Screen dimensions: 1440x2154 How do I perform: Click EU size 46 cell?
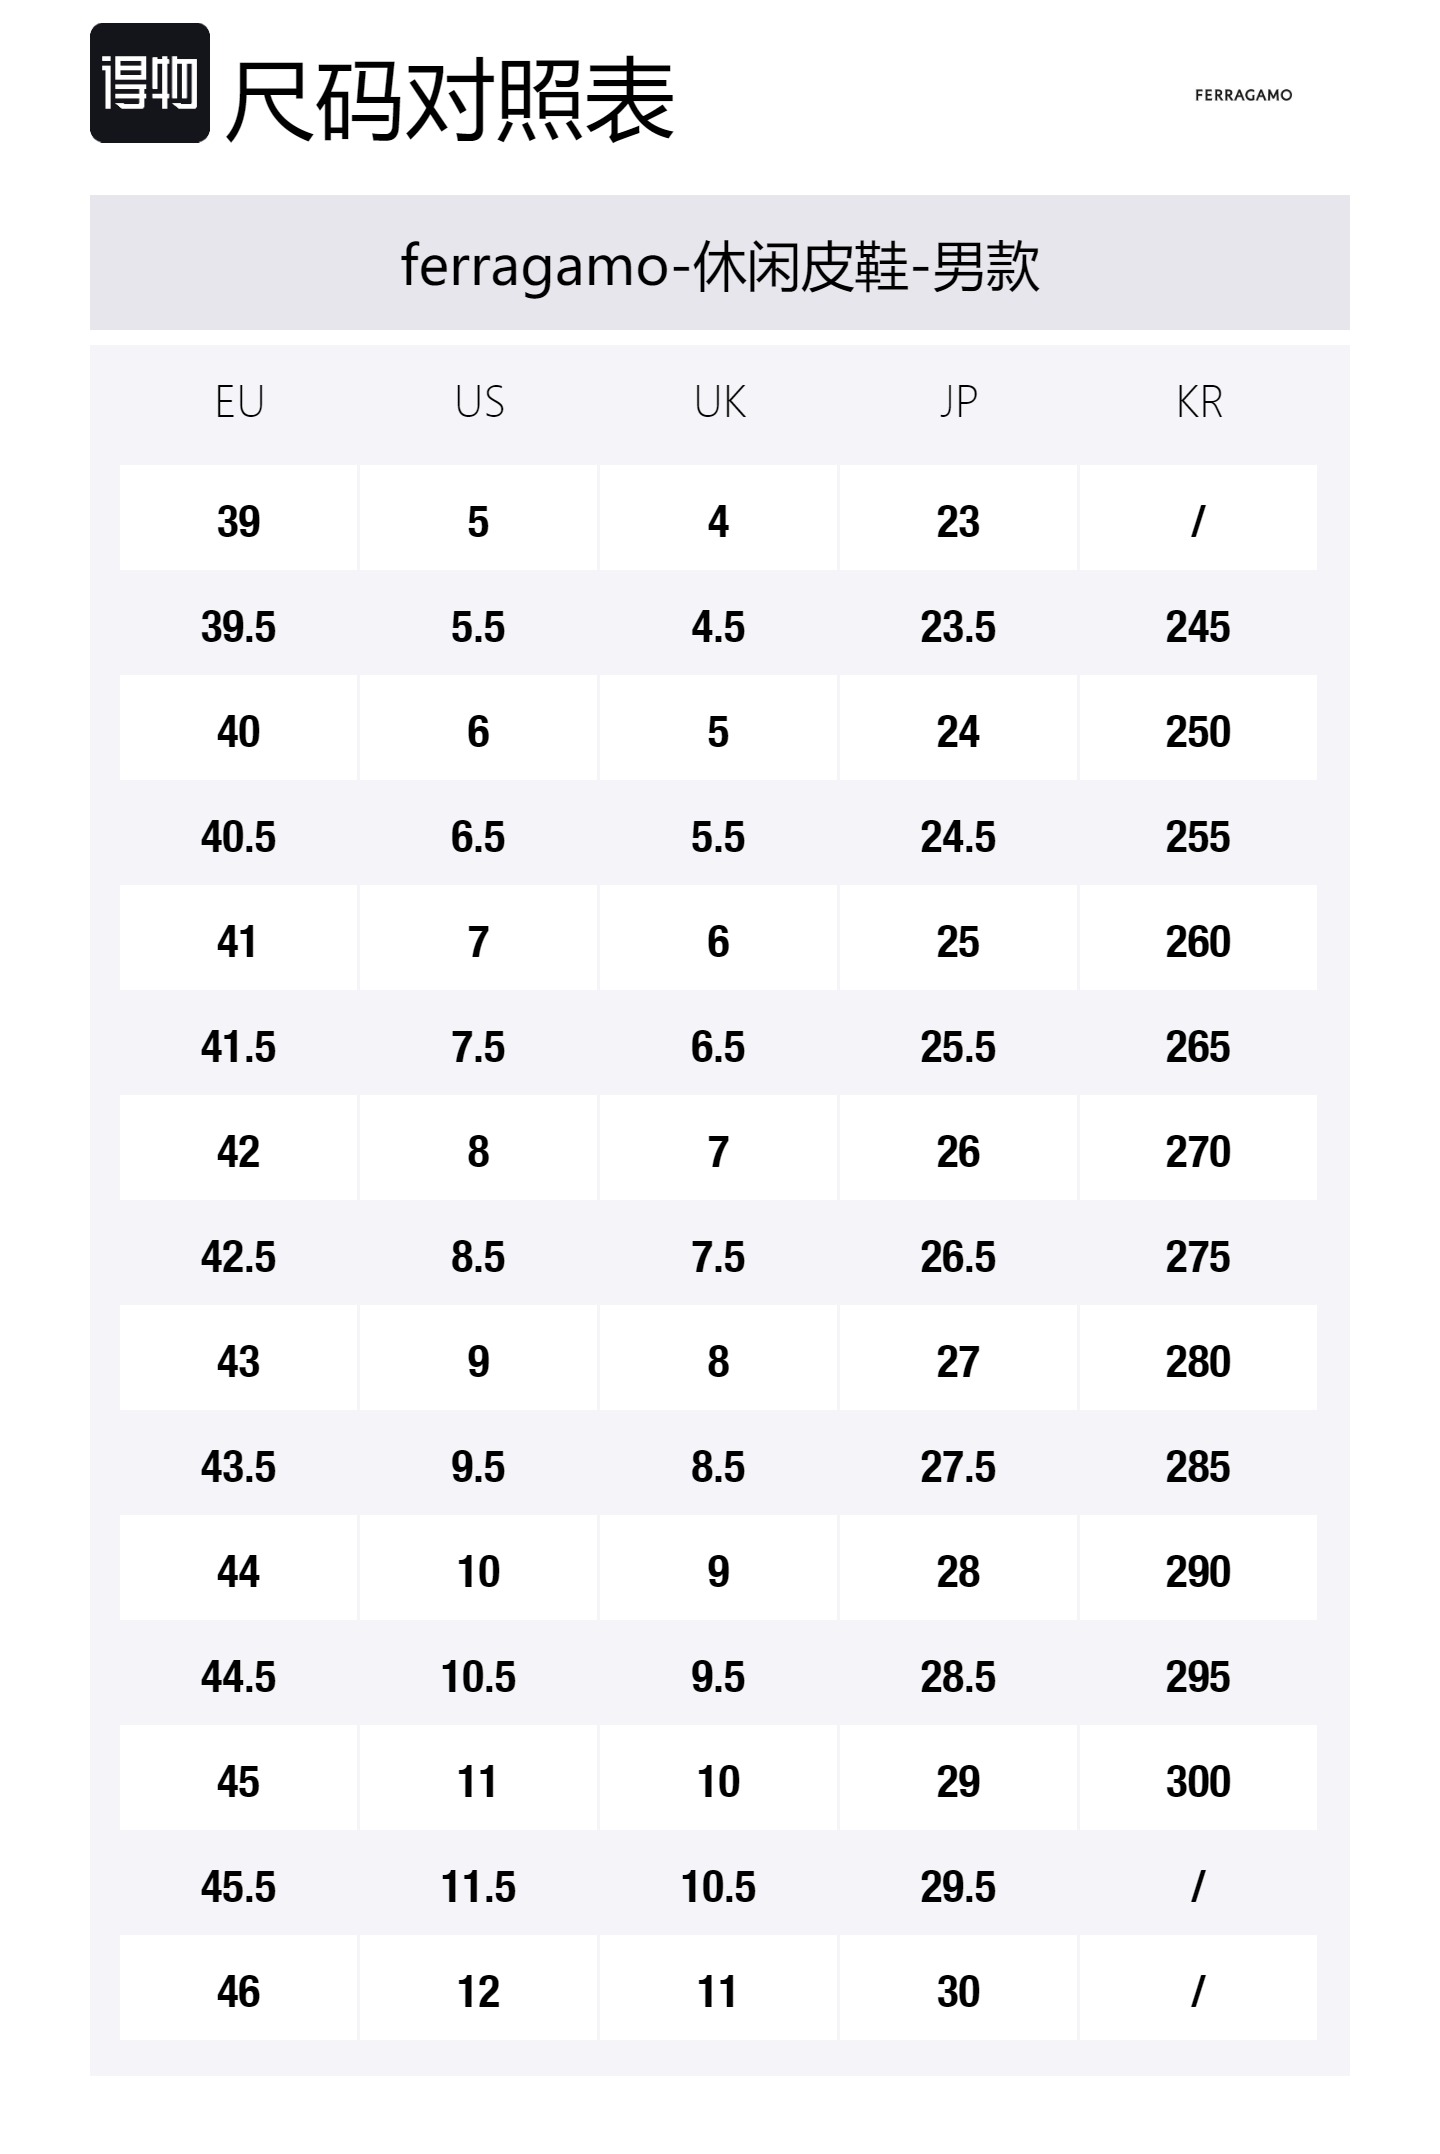[x=239, y=1992]
